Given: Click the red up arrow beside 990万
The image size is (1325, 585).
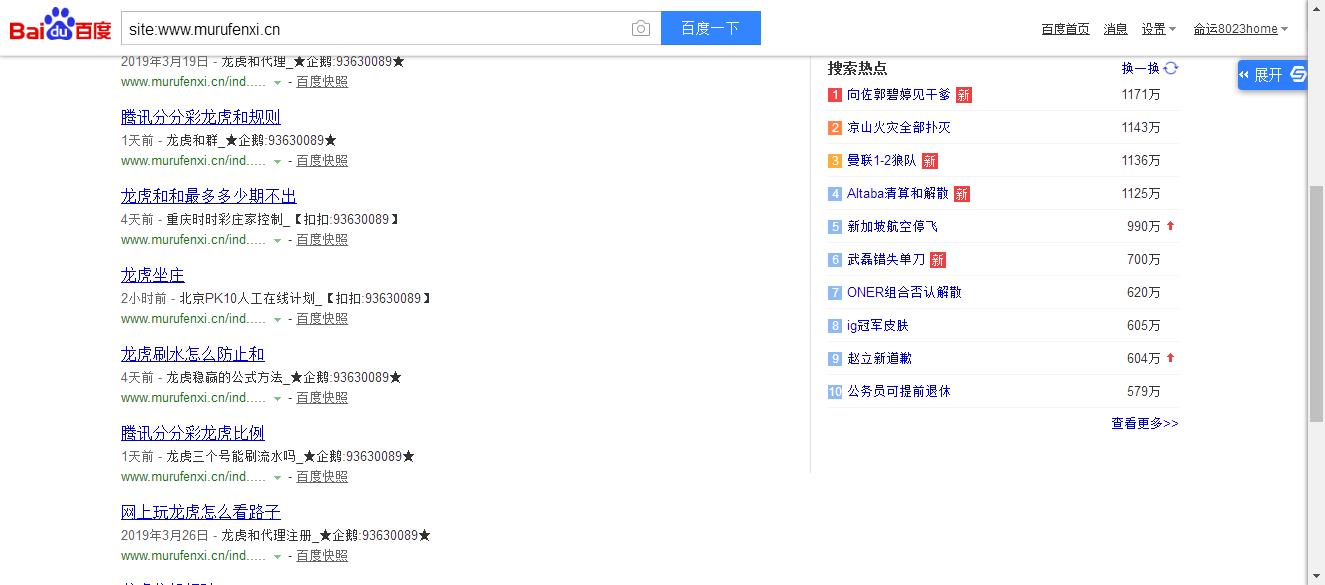Looking at the screenshot, I should 1170,226.
